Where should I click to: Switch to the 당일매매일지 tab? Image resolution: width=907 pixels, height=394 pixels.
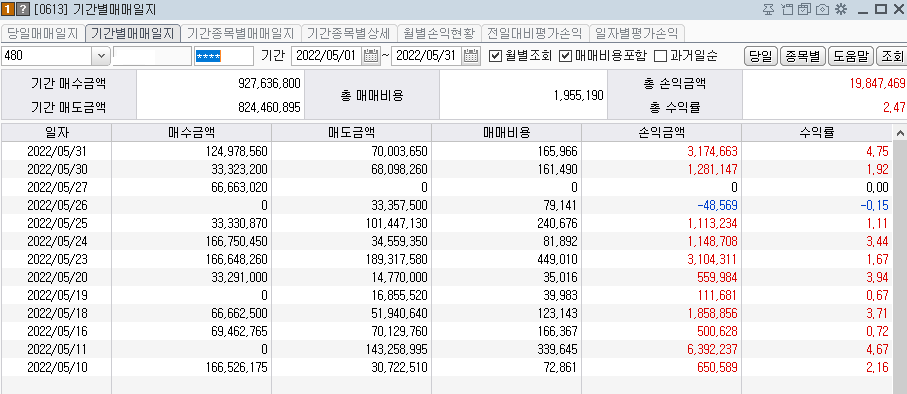(x=43, y=33)
